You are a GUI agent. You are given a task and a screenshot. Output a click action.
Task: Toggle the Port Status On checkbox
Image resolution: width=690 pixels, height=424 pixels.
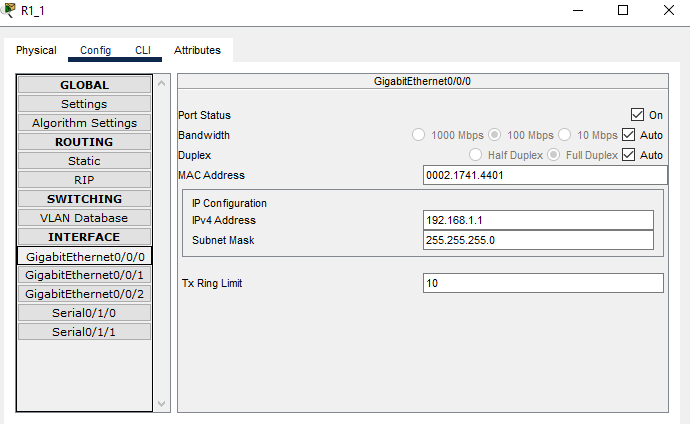click(x=637, y=115)
